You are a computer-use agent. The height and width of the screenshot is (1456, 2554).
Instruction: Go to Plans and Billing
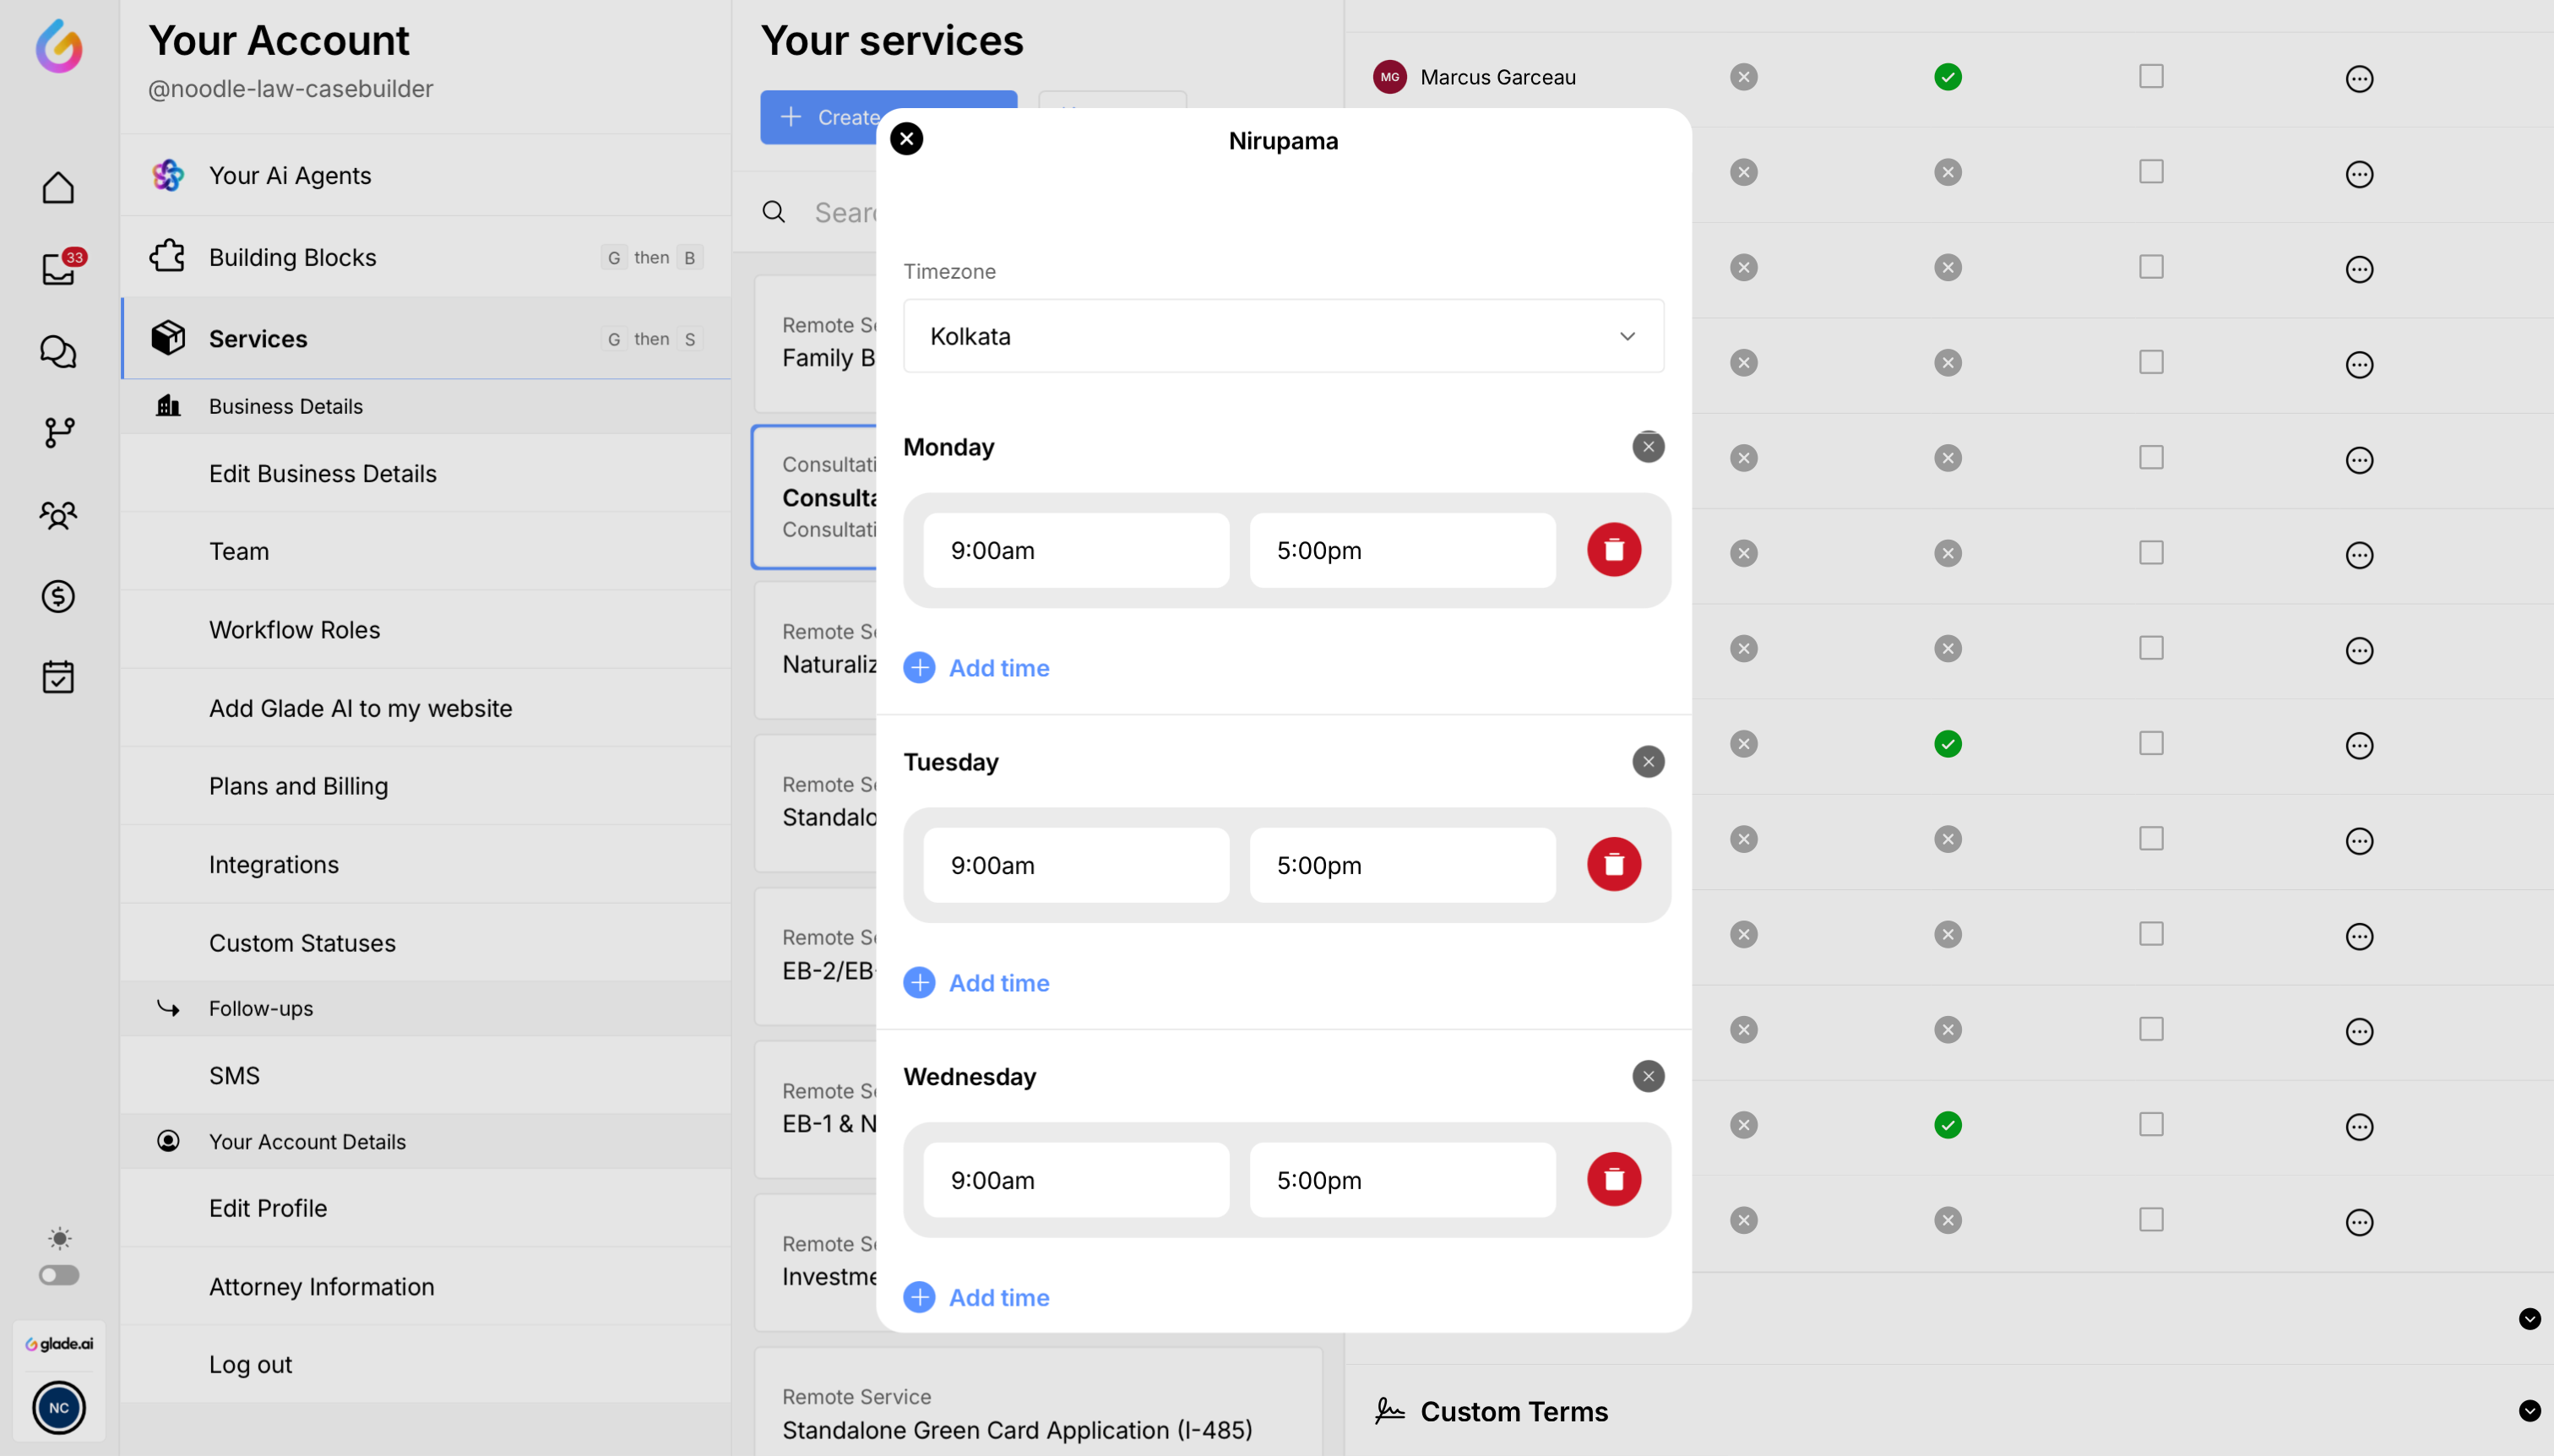(x=298, y=786)
